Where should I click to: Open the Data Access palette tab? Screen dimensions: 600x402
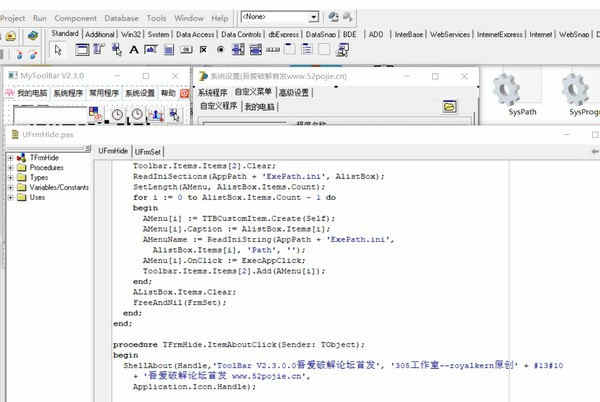pyautogui.click(x=195, y=34)
